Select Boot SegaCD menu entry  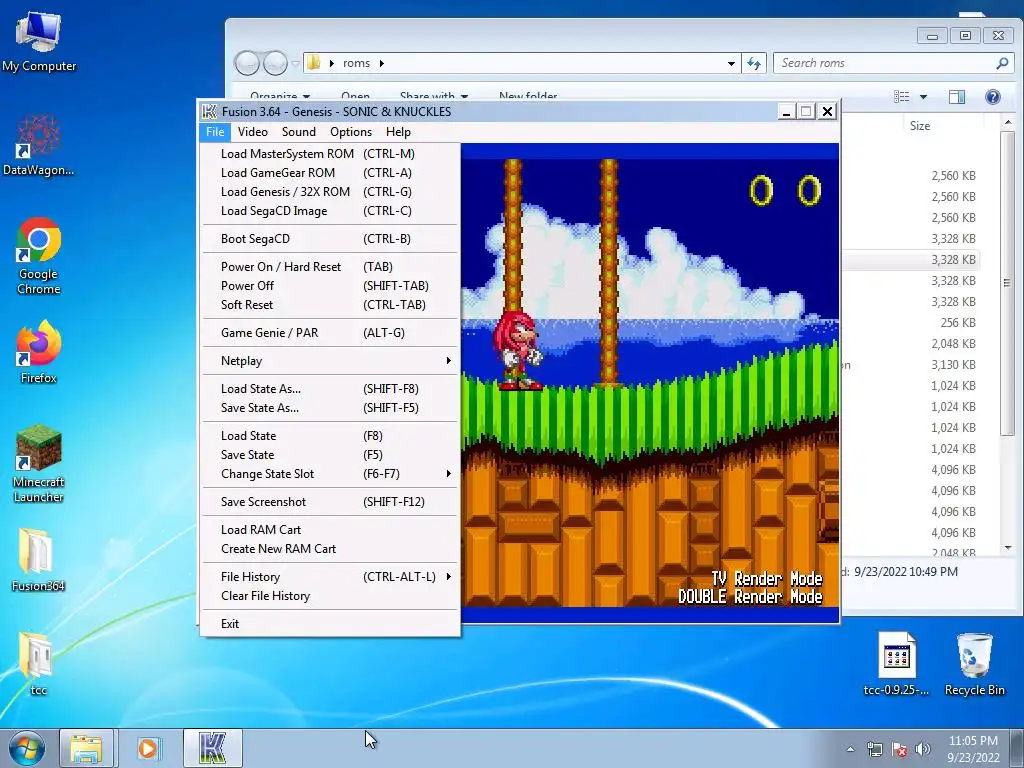pos(330,239)
